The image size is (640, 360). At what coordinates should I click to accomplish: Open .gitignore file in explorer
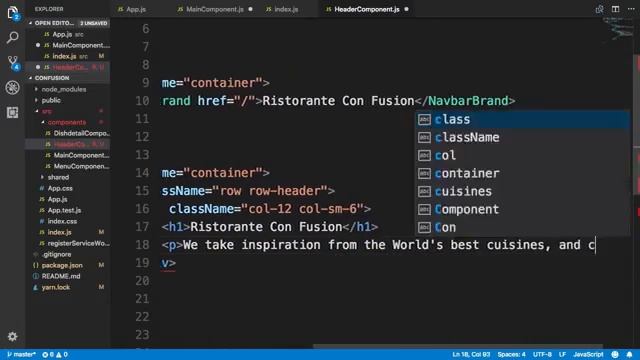pos(68,254)
